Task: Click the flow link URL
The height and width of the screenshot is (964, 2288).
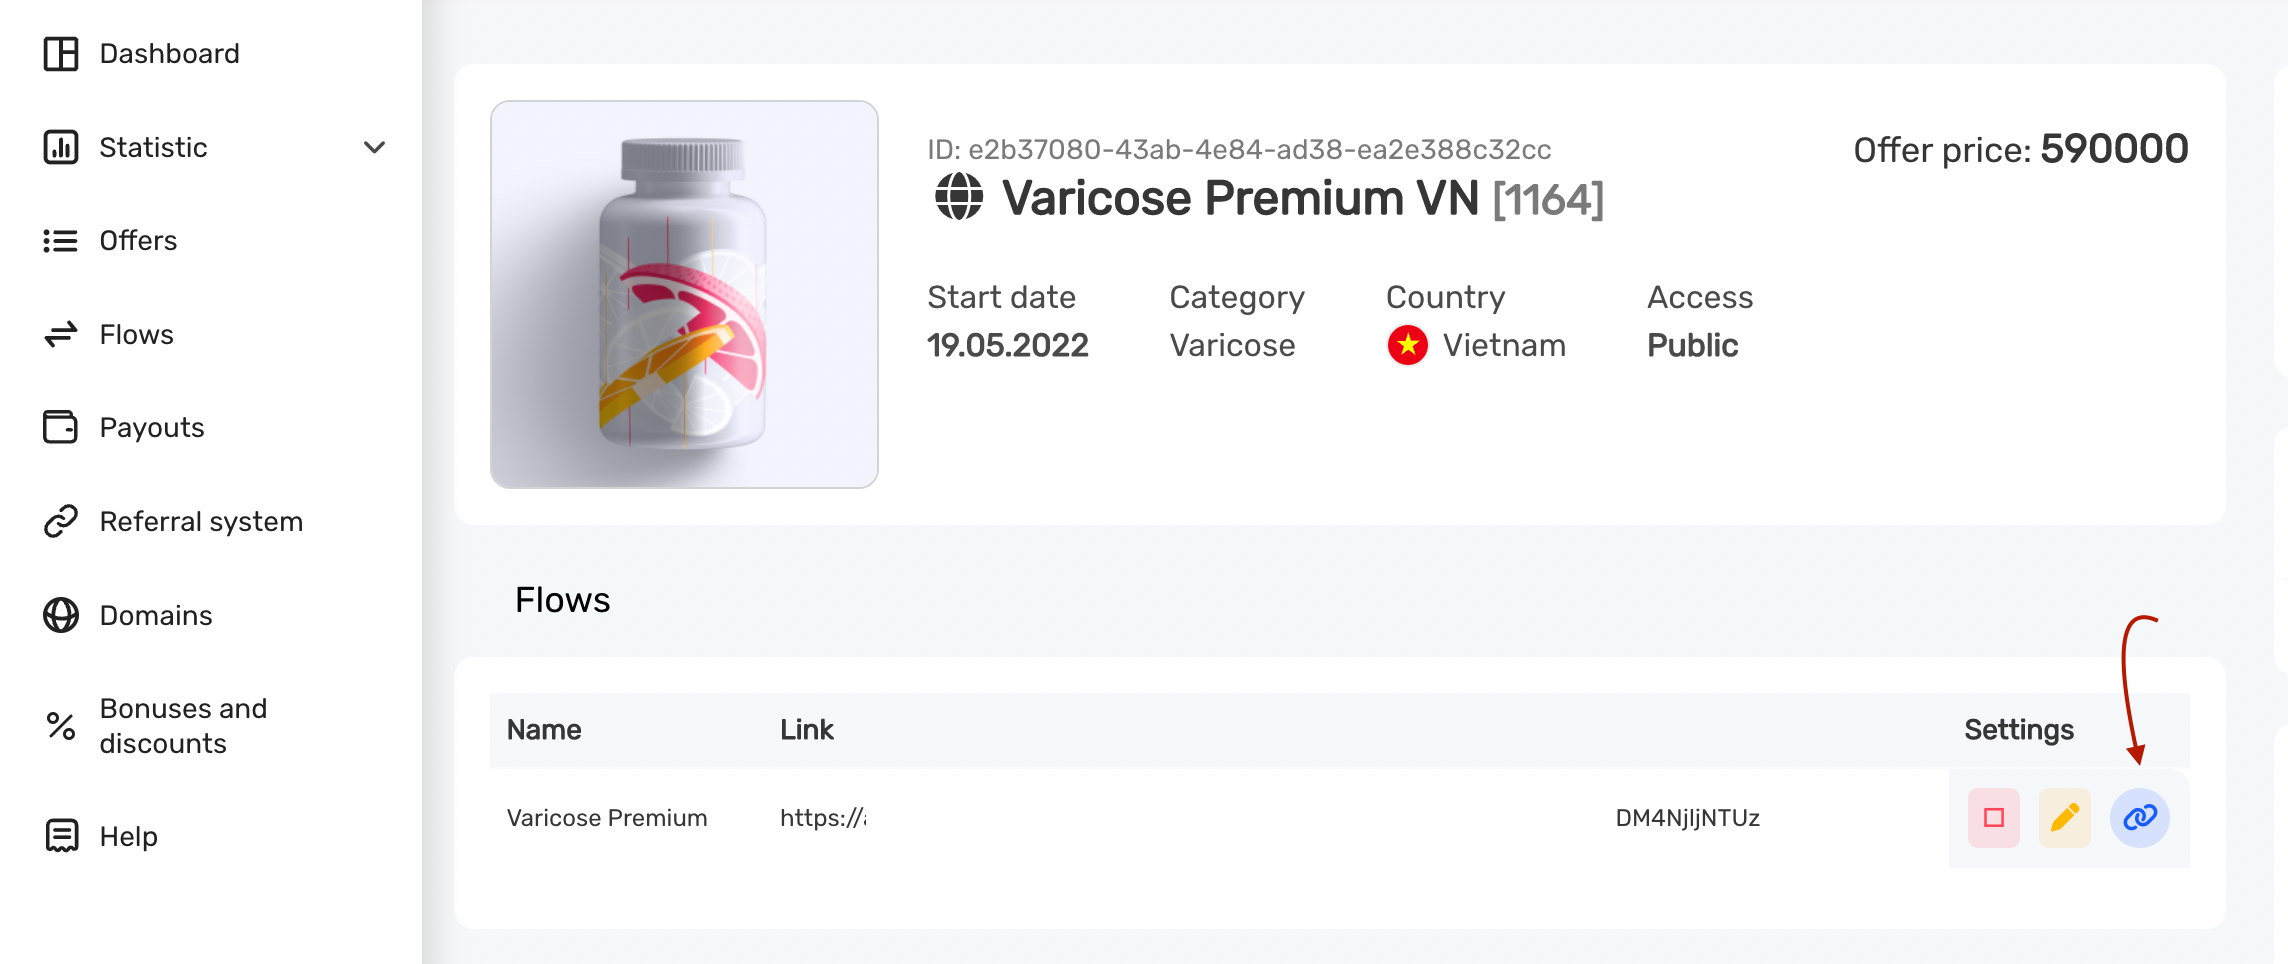Action: click(x=823, y=818)
